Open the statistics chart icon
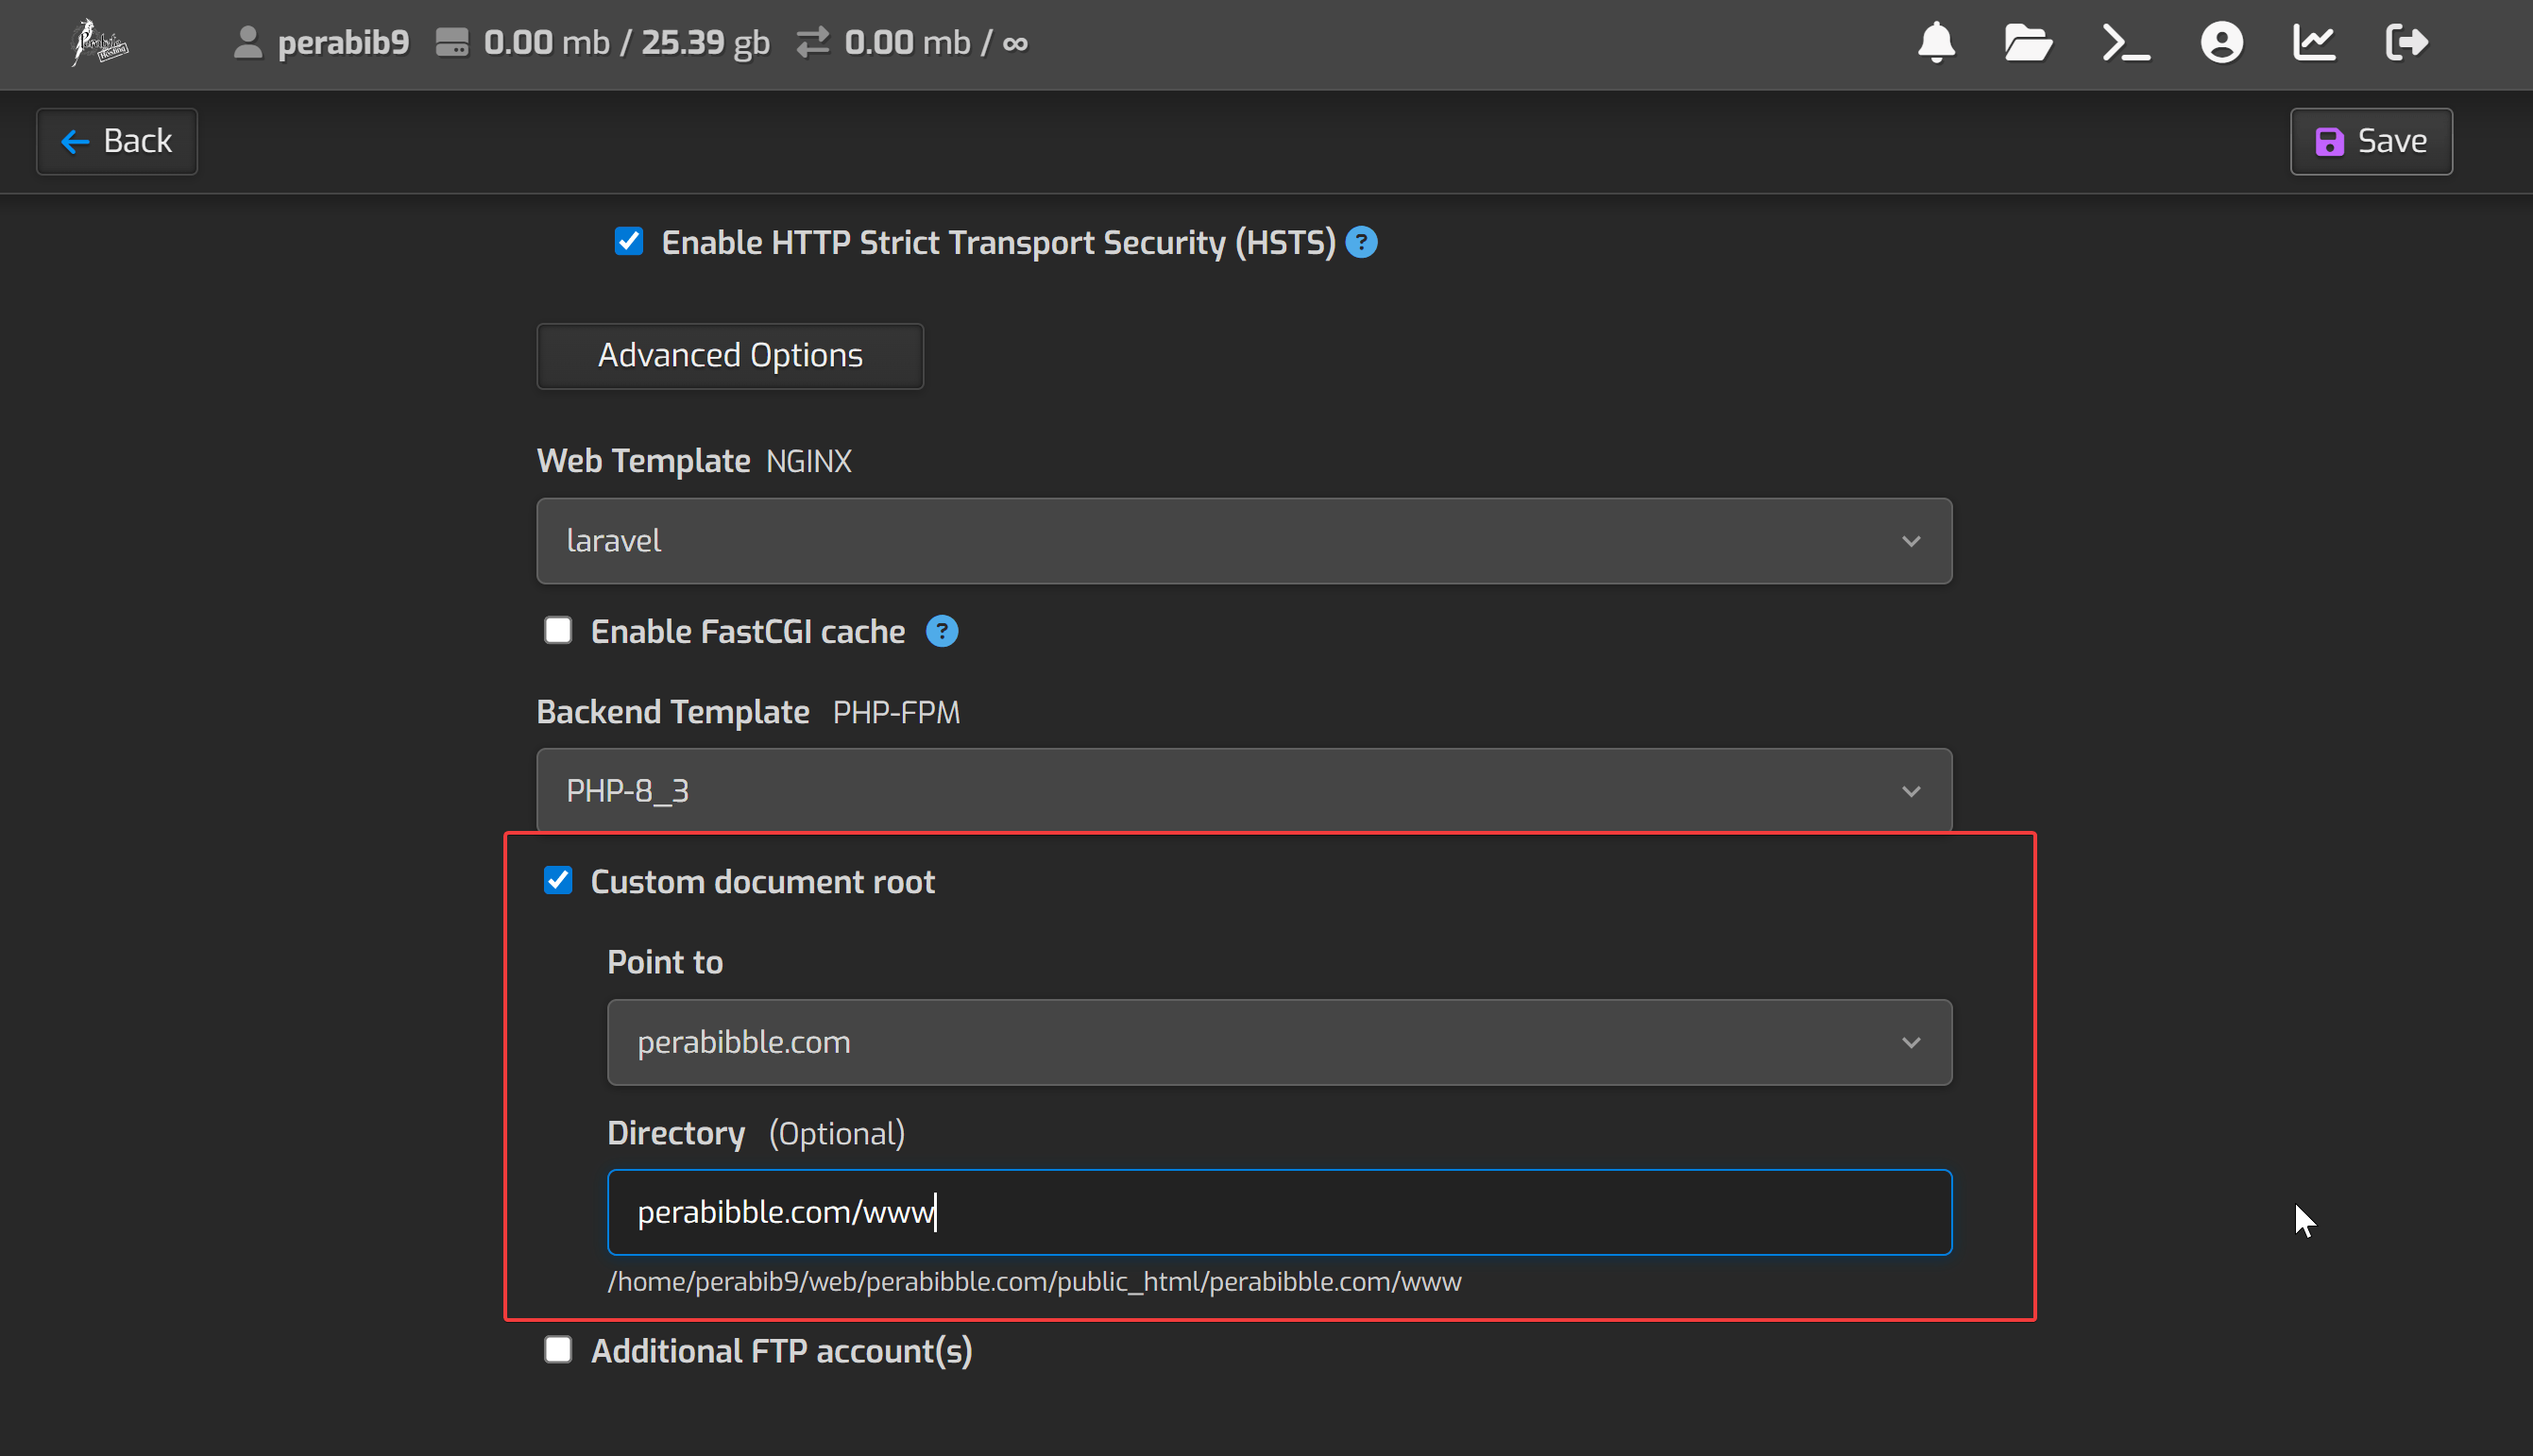The image size is (2533, 1456). (2314, 43)
